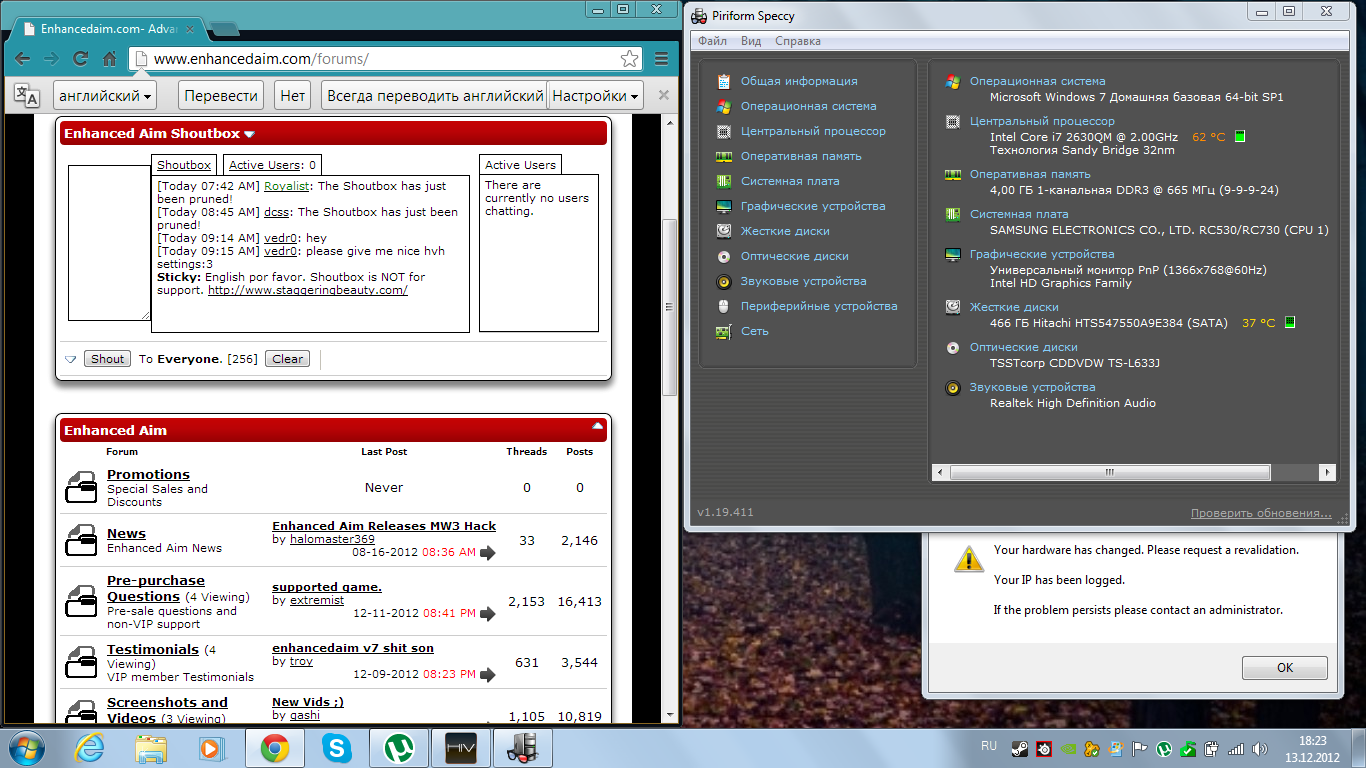The width and height of the screenshot is (1366, 768).
Task: Select Операционная система in Speccy sidebar
Action: 808,106
